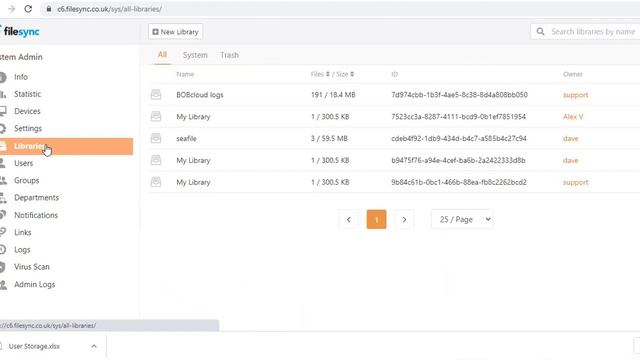Viewport: 640px width, 360px height.
Task: Open Info in the sidebar
Action: coord(21,77)
